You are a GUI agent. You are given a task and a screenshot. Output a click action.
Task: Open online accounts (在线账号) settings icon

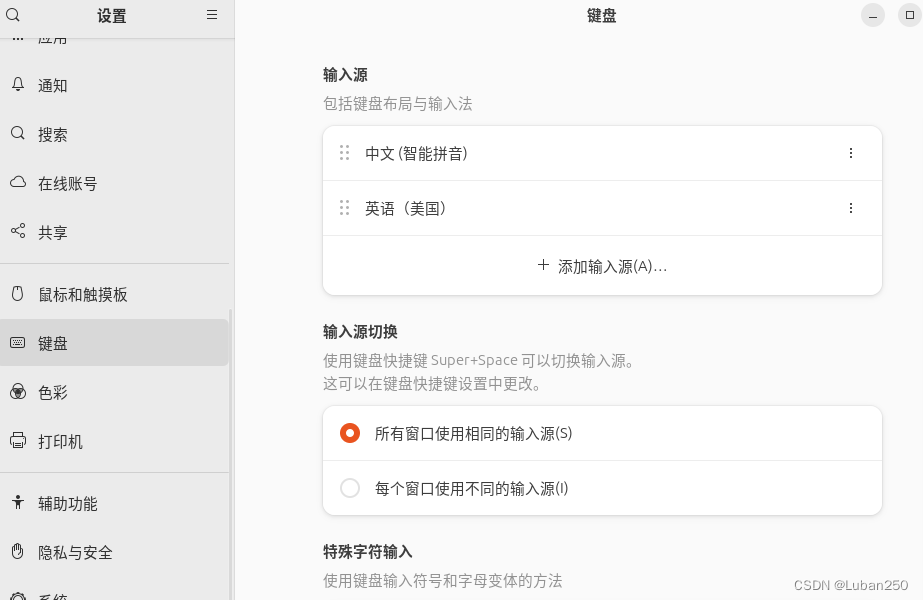17,183
